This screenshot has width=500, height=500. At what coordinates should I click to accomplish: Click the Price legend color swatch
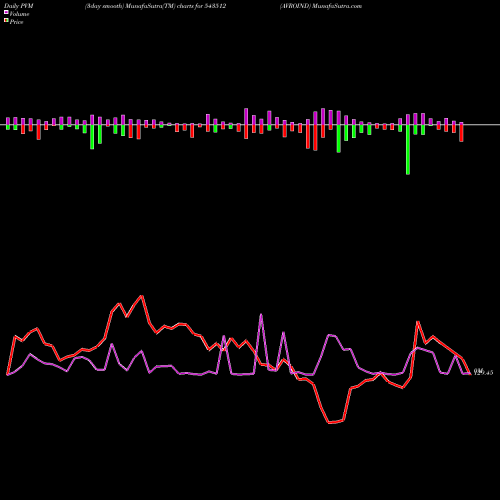coord(6,21)
